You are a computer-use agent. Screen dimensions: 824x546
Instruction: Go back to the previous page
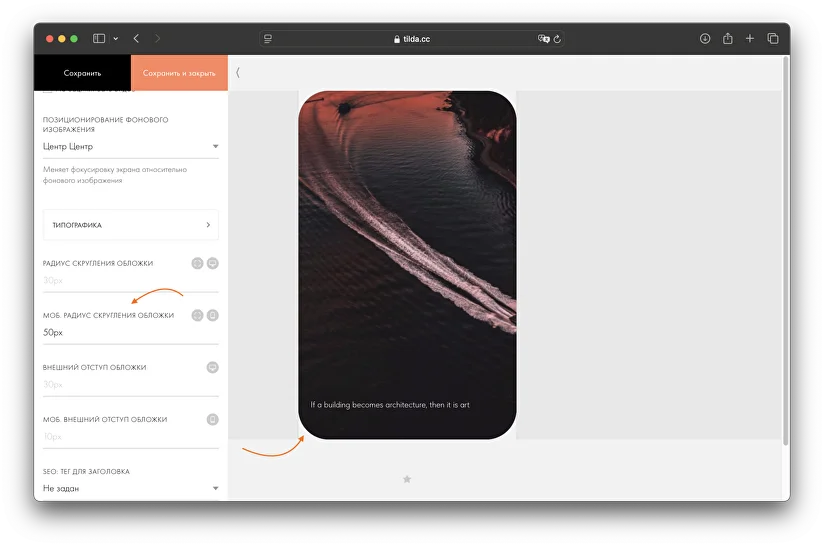[137, 39]
